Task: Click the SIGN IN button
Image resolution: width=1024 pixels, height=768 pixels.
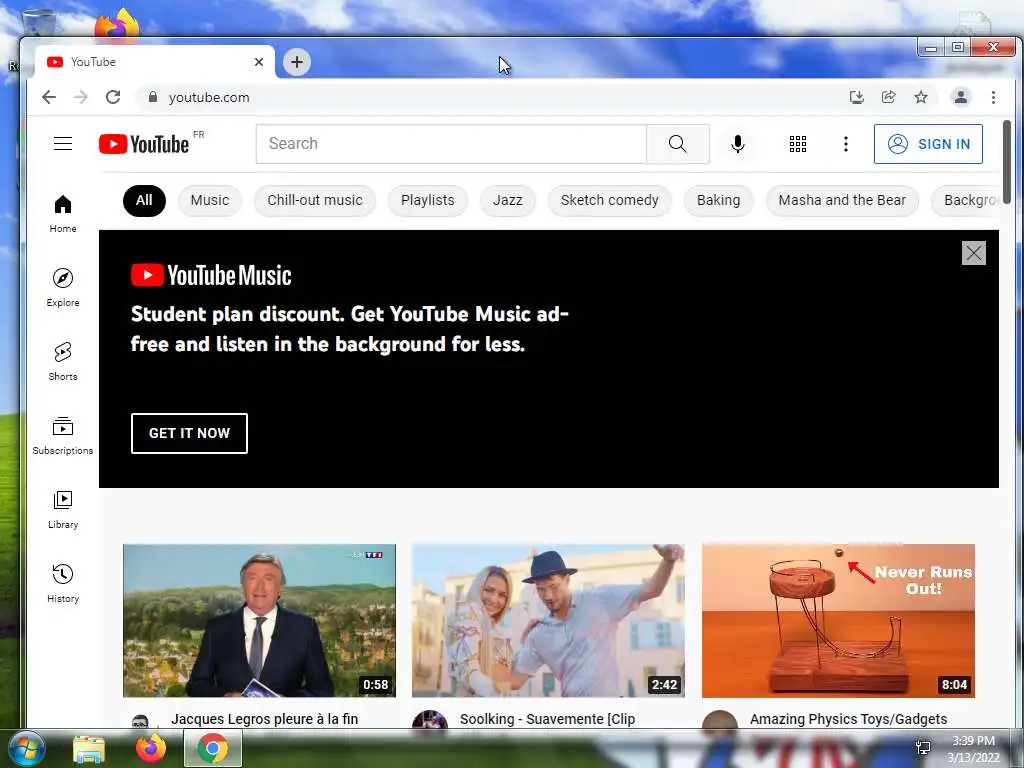Action: click(x=928, y=144)
